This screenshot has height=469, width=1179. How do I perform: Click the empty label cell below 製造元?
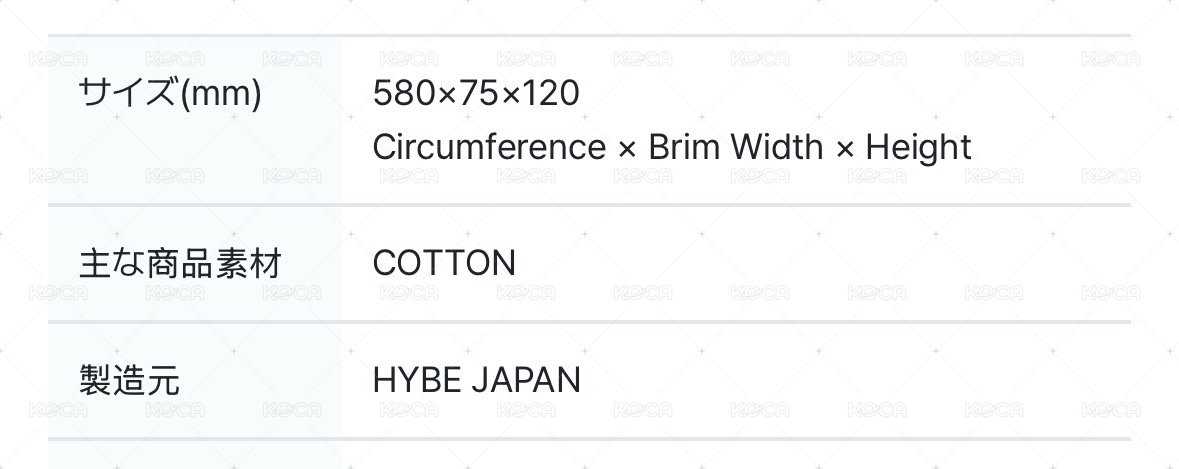(195, 455)
